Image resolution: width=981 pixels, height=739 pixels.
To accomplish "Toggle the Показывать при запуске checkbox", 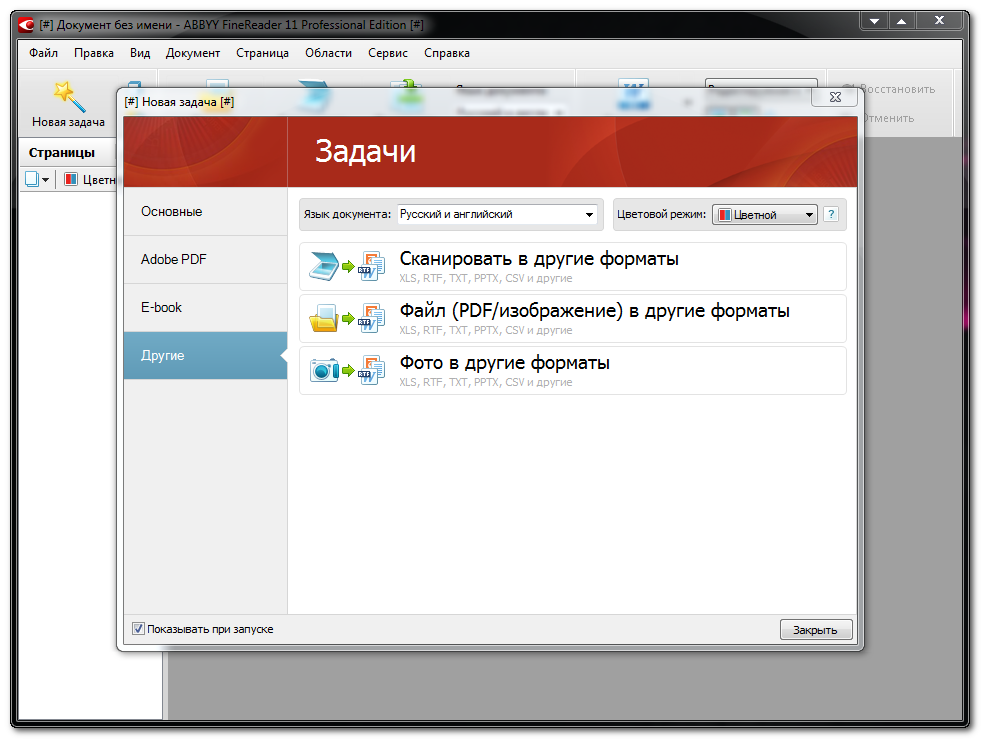I will click(139, 629).
